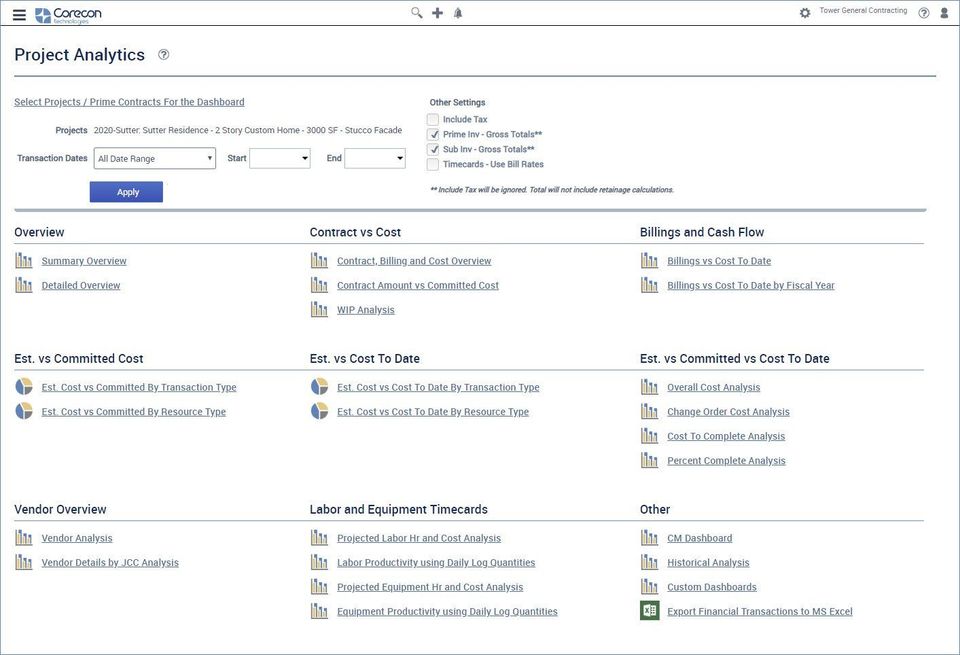Click chart icon beside Projected Labor Hr and Cost Analysis
960x655 pixels.
(x=319, y=538)
